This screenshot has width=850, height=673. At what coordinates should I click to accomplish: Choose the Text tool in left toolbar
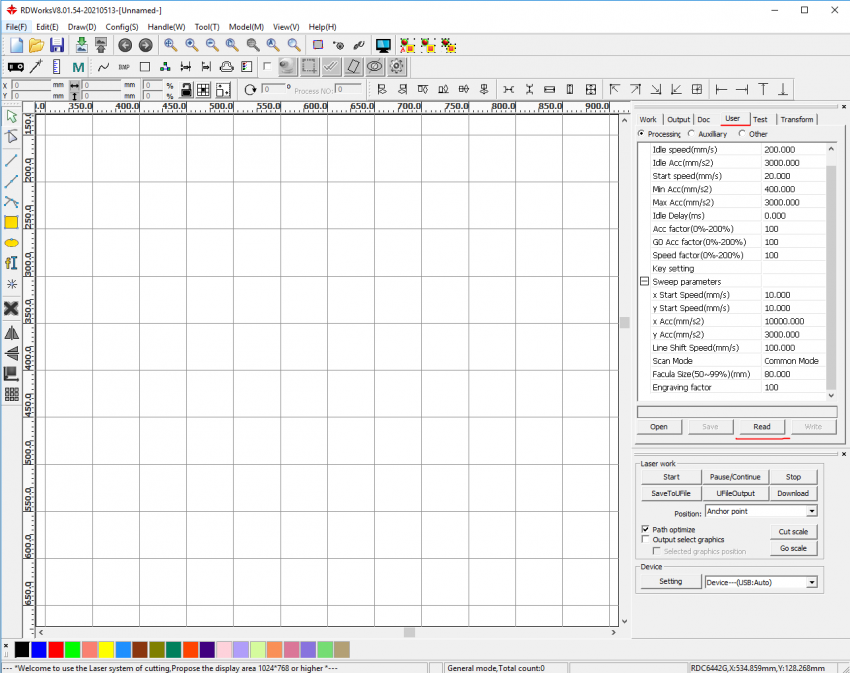(x=12, y=263)
